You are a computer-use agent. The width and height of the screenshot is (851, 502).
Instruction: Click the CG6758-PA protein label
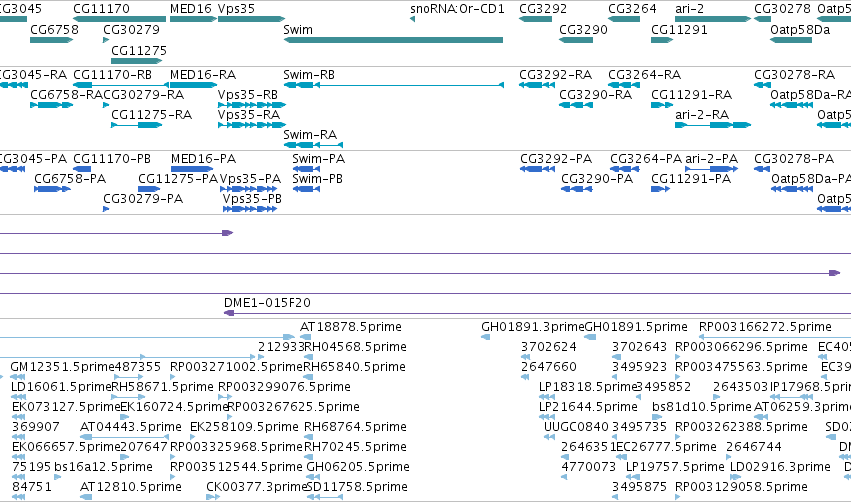click(x=70, y=179)
